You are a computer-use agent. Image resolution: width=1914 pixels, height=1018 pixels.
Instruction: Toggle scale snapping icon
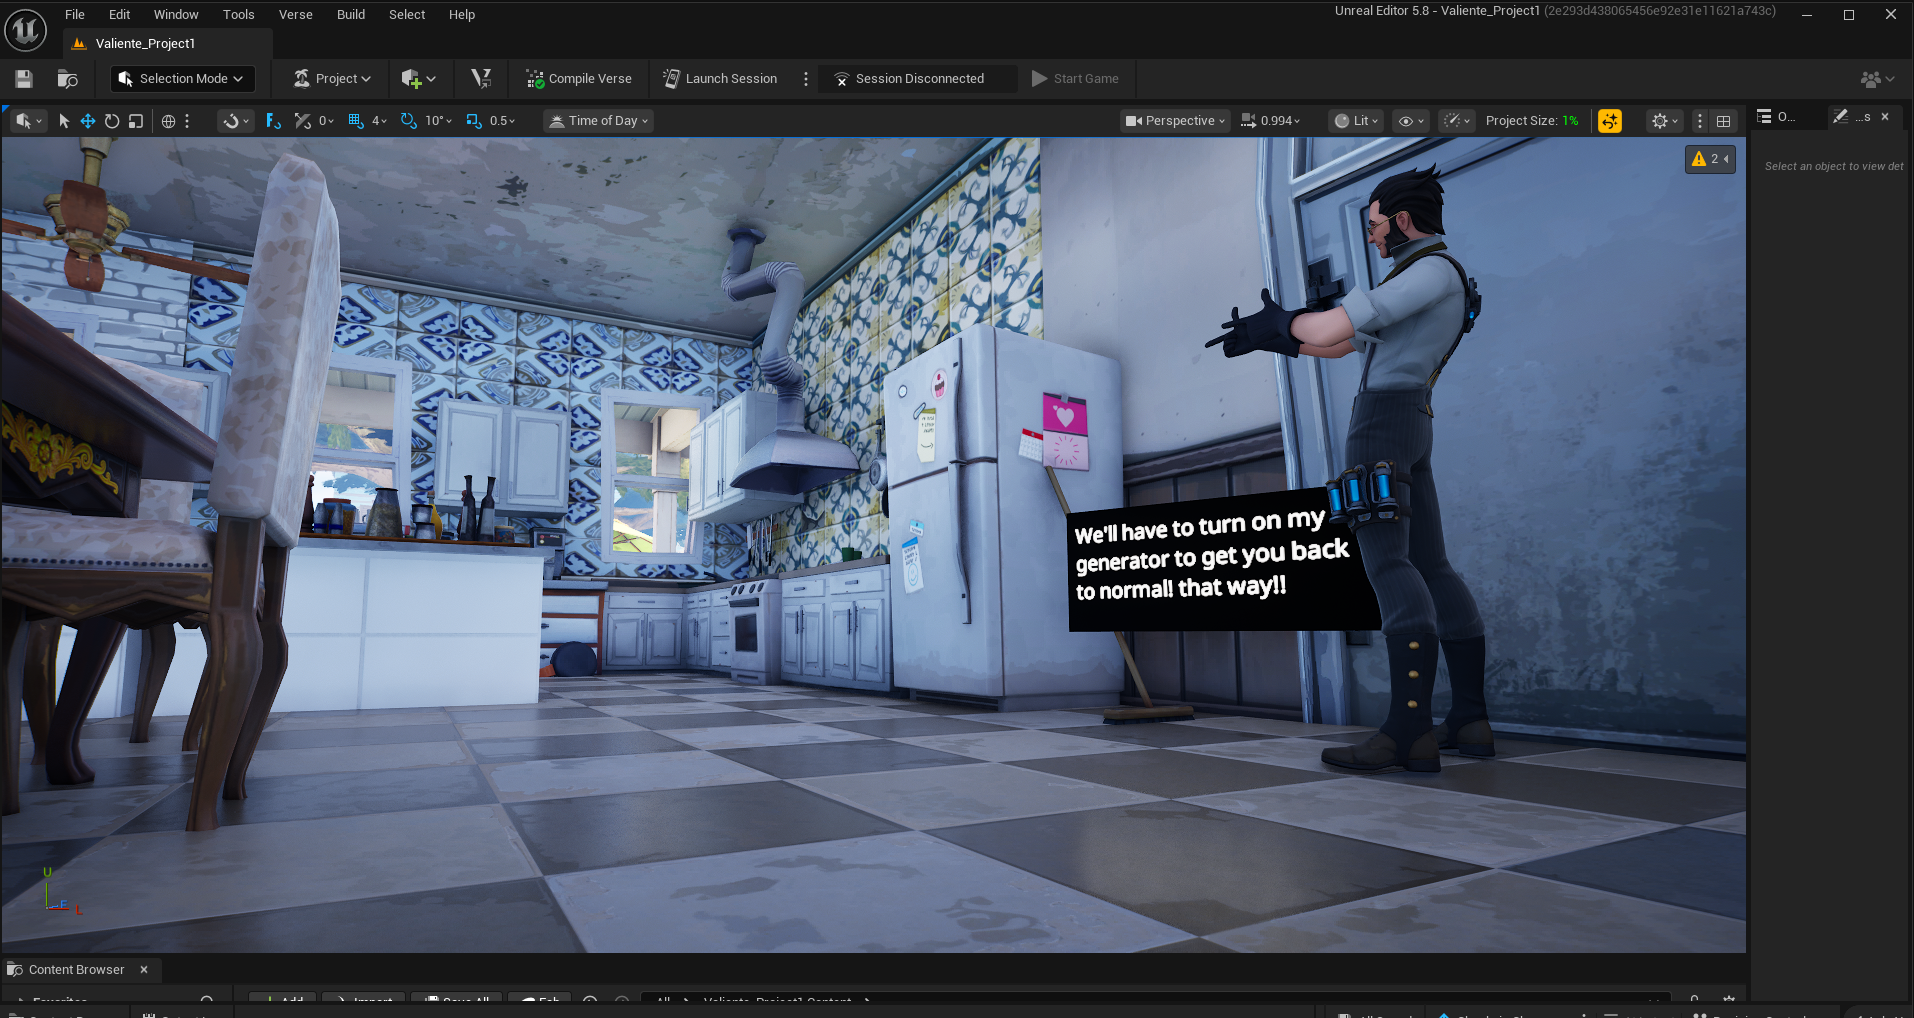pyautogui.click(x=473, y=121)
